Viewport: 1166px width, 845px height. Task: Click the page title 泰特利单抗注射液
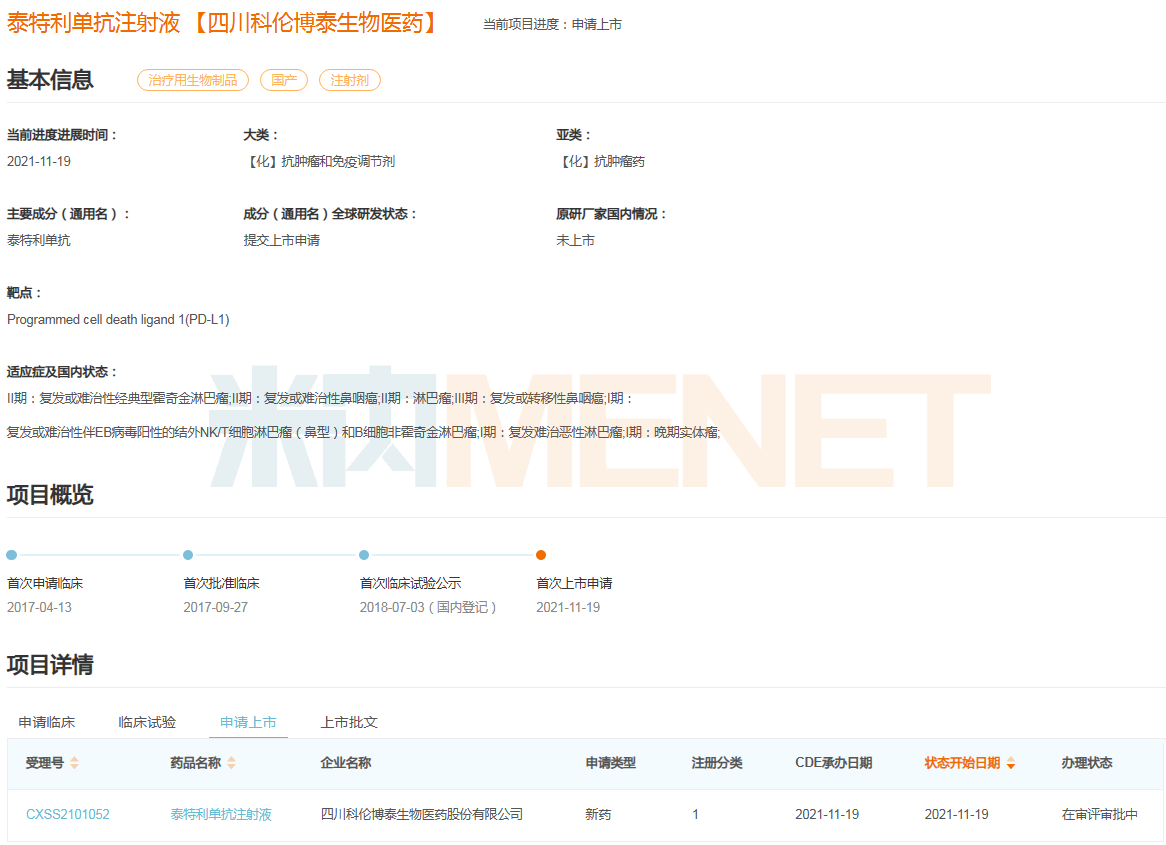[x=94, y=23]
